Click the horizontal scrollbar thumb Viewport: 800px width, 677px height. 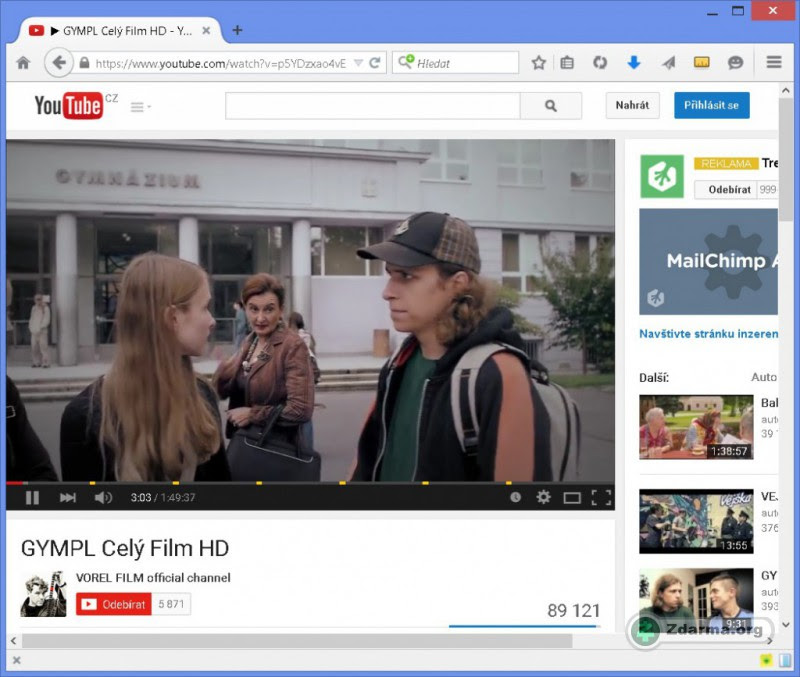point(297,641)
